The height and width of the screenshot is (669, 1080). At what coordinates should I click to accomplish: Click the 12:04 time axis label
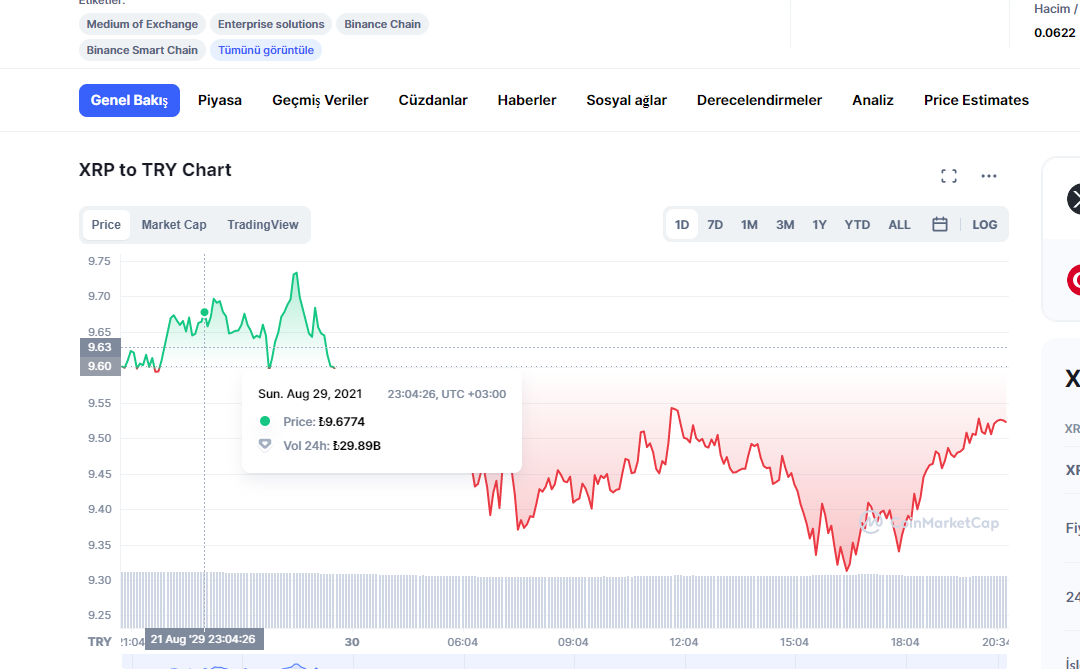click(x=683, y=642)
